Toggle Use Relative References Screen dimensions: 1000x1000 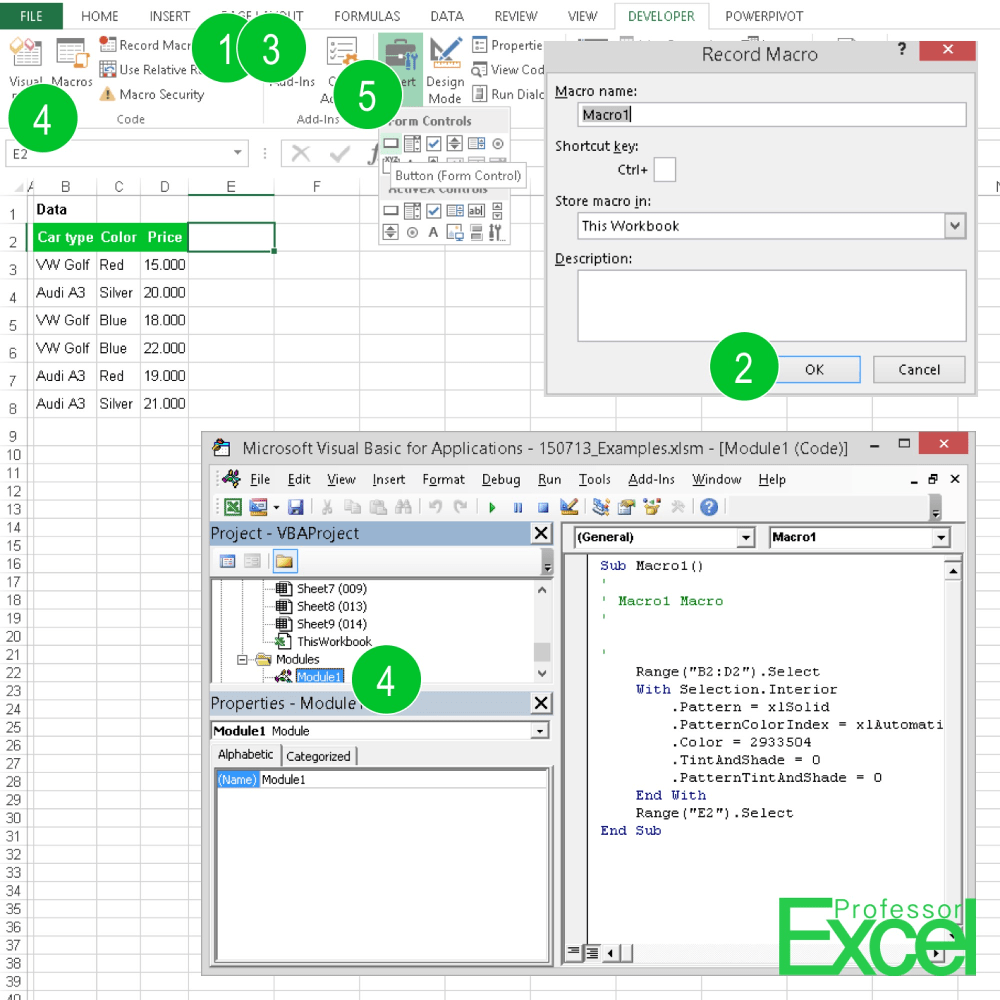click(x=151, y=70)
